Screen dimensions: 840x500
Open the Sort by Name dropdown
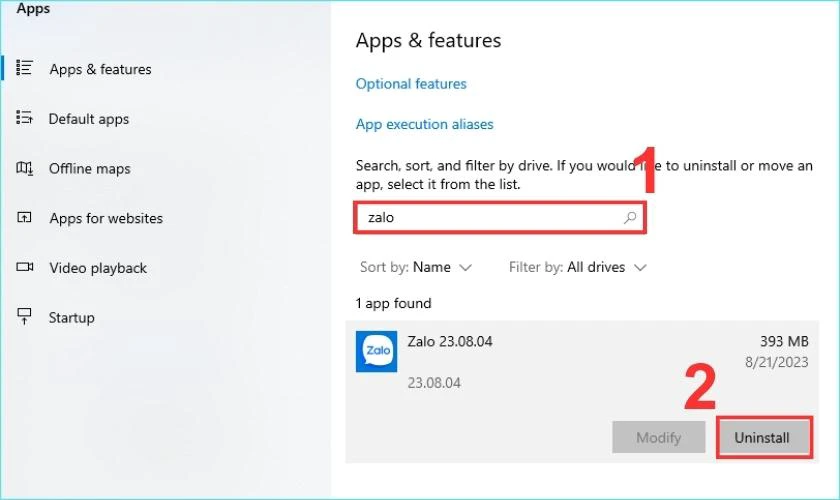[x=415, y=267]
